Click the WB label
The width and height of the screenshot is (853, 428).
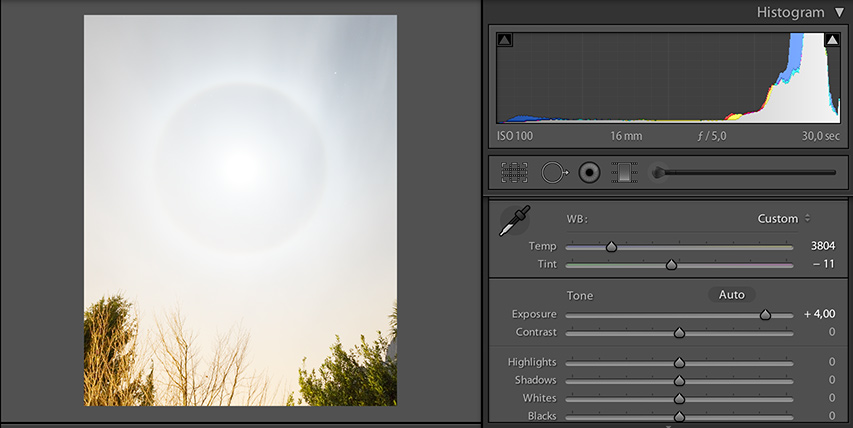[577, 219]
